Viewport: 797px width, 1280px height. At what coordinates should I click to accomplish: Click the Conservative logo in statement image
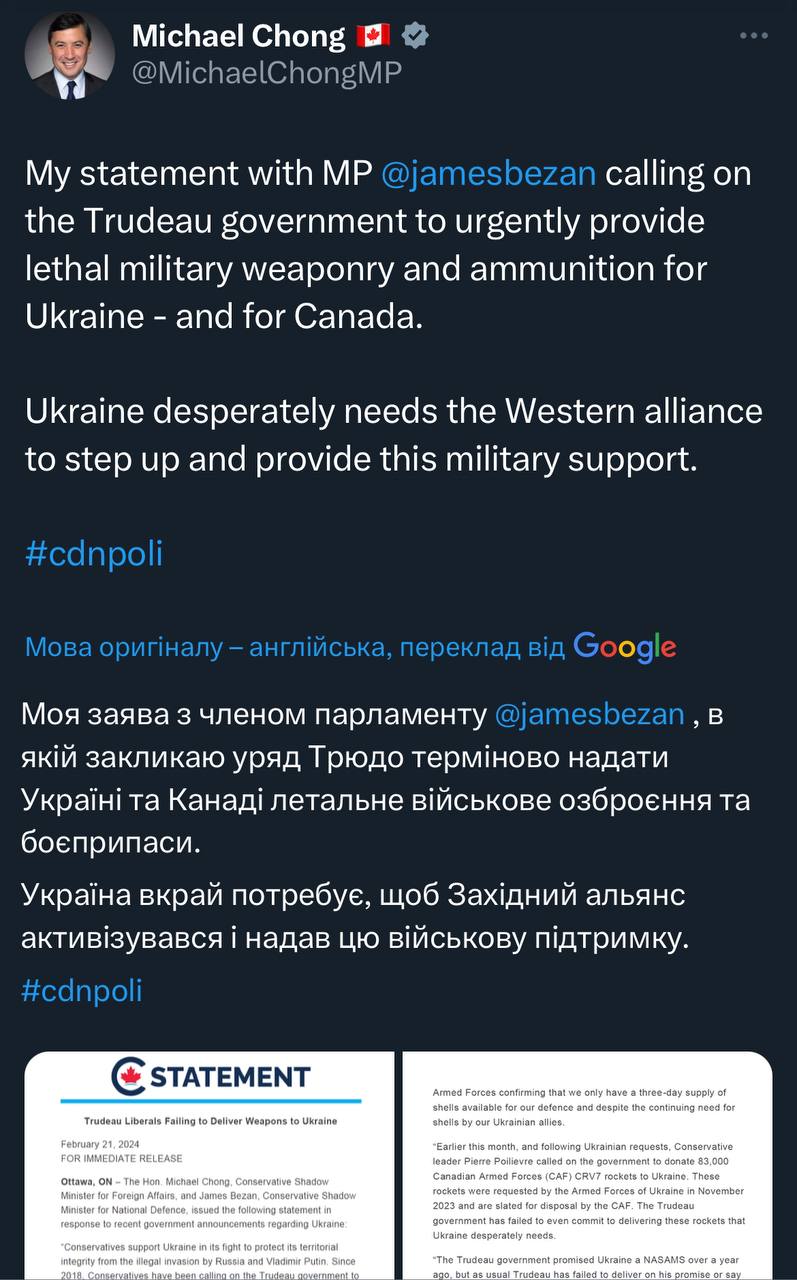tap(129, 1078)
